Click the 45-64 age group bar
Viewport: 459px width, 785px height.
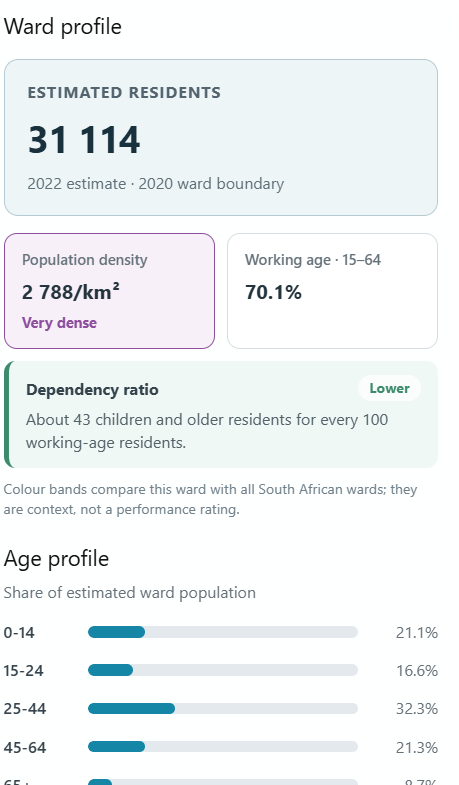point(223,747)
